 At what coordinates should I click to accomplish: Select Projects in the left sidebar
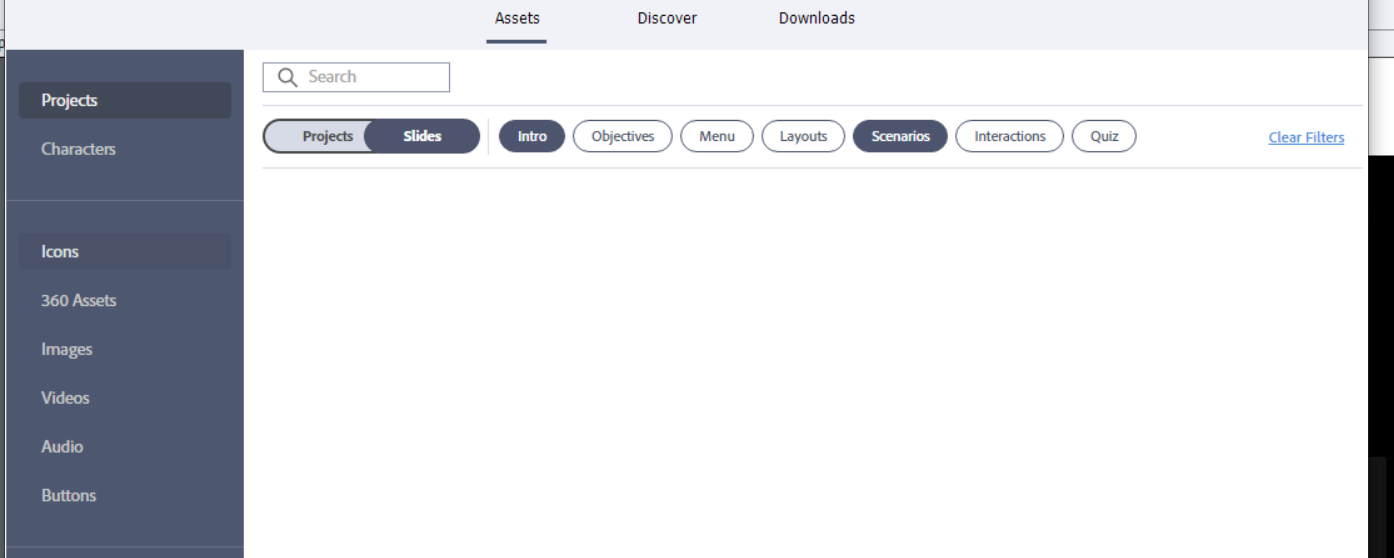click(x=124, y=100)
